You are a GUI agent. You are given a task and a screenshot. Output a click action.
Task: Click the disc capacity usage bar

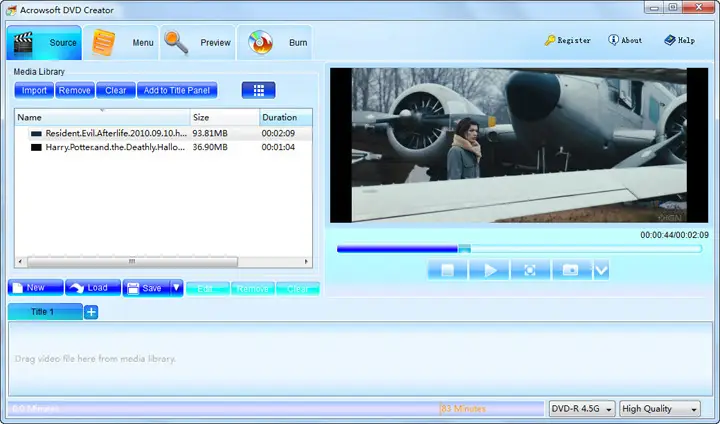point(276,408)
